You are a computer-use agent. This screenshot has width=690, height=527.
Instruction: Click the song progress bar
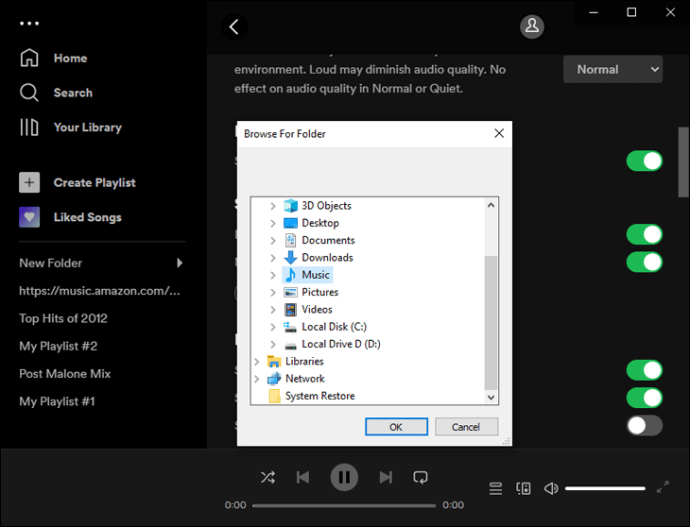[x=344, y=505]
